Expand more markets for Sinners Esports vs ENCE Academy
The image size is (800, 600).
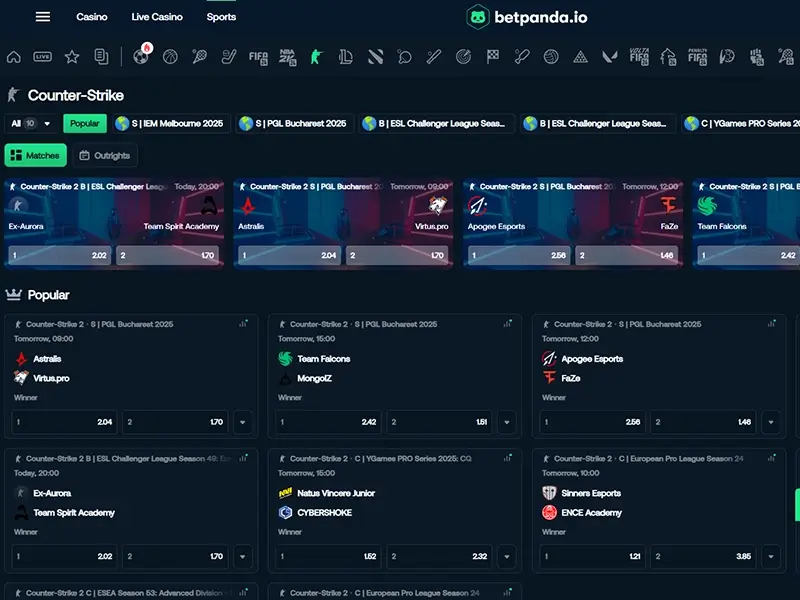click(771, 556)
